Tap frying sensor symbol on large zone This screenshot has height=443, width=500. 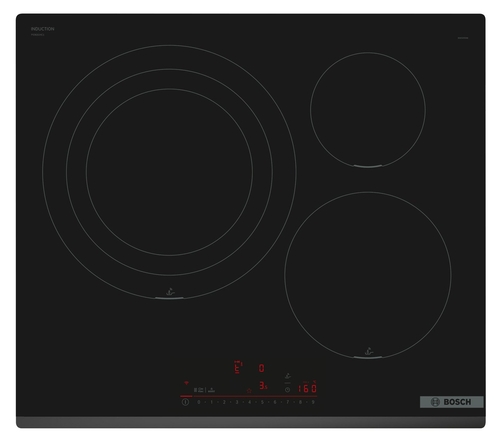[x=170, y=292]
